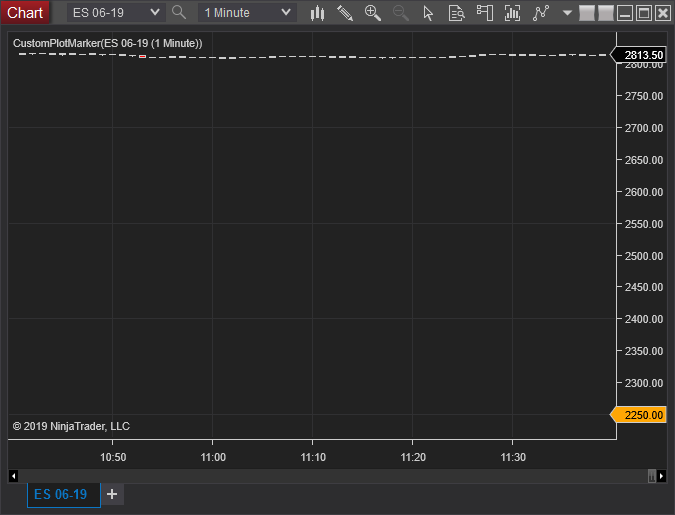
Task: Expand the toolbar overflow arrow
Action: point(567,13)
